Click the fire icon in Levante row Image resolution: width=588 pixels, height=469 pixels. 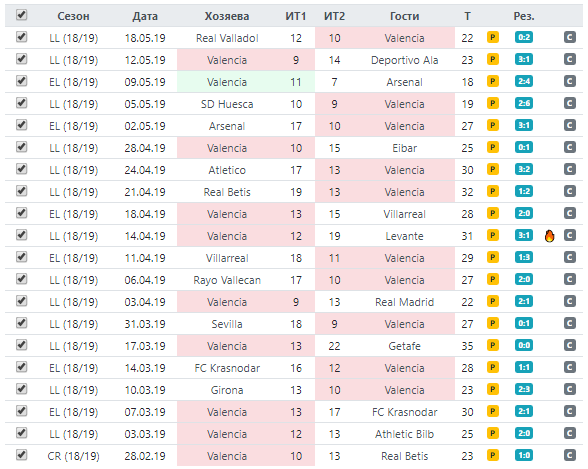coord(549,236)
